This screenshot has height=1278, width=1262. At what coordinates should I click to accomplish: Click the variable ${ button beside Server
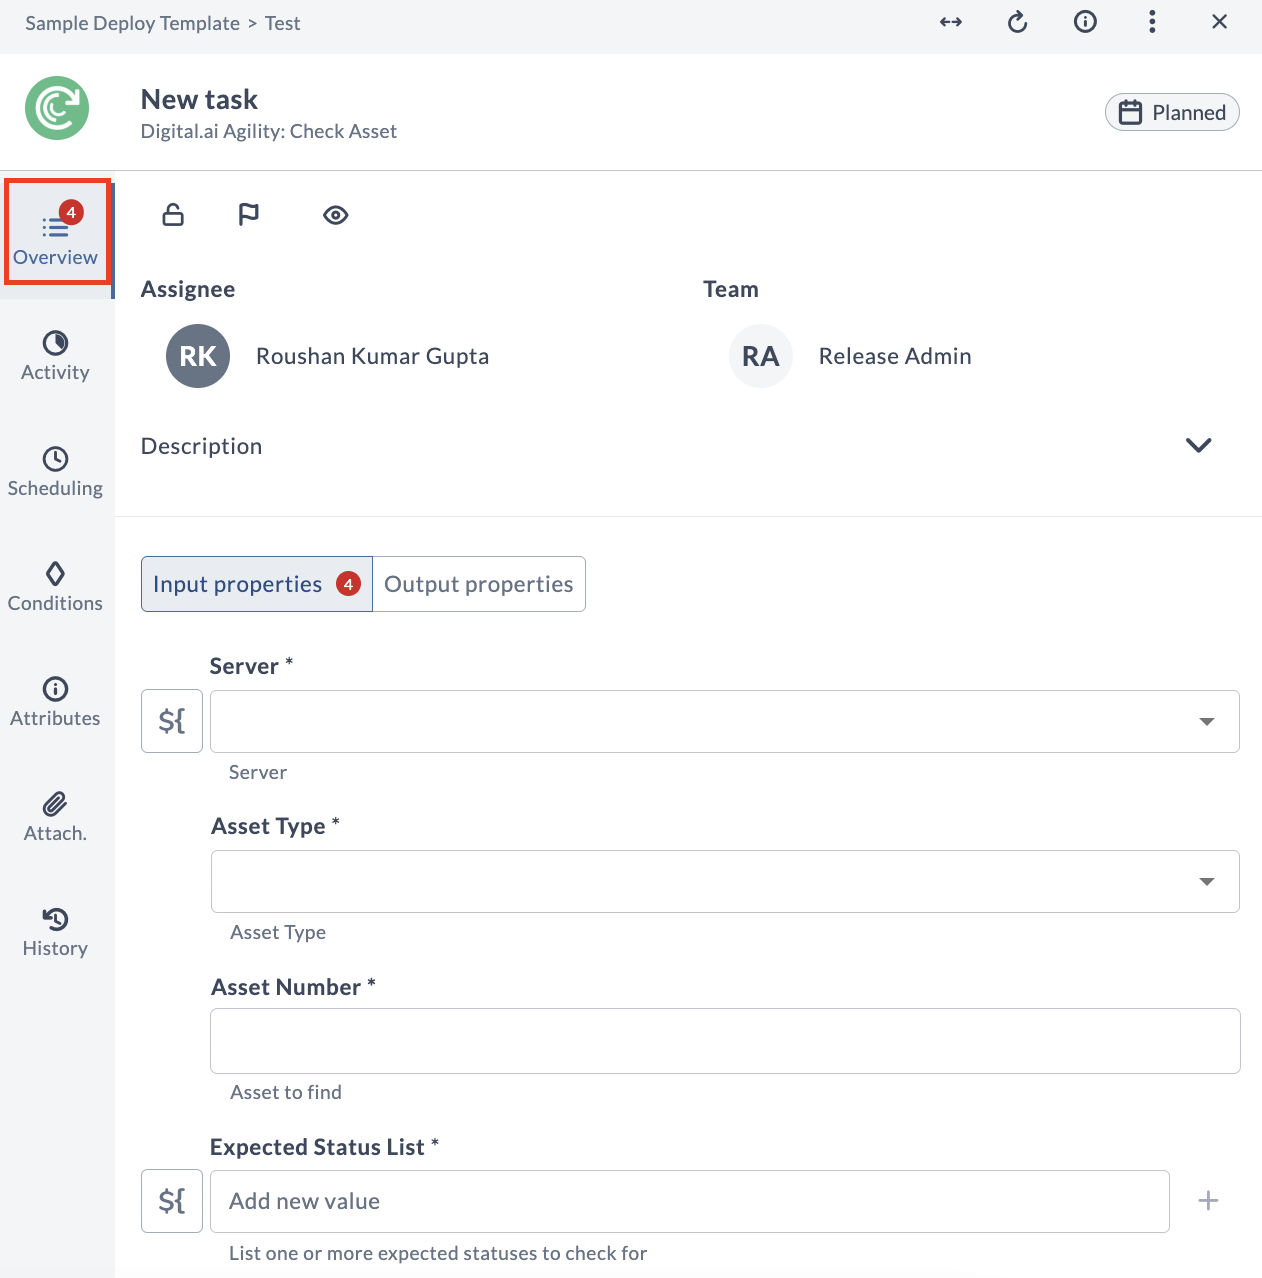172,721
